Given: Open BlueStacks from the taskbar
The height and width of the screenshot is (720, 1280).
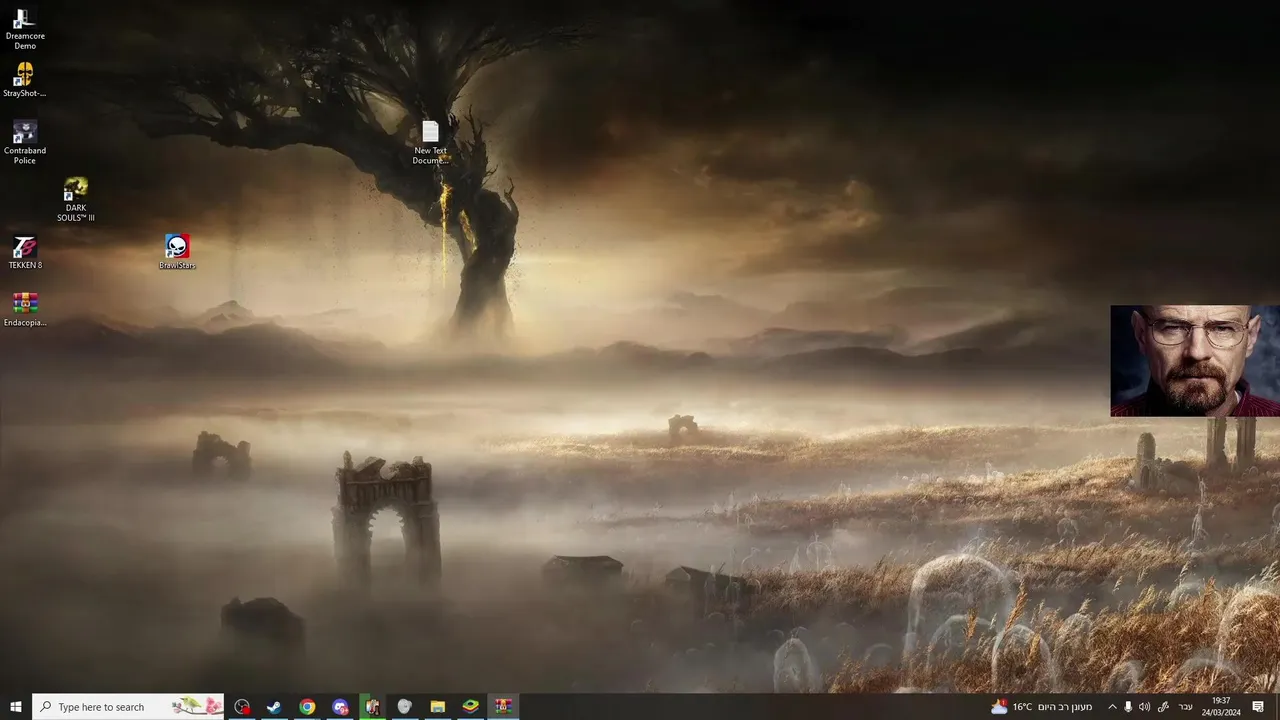Looking at the screenshot, I should coord(470,707).
